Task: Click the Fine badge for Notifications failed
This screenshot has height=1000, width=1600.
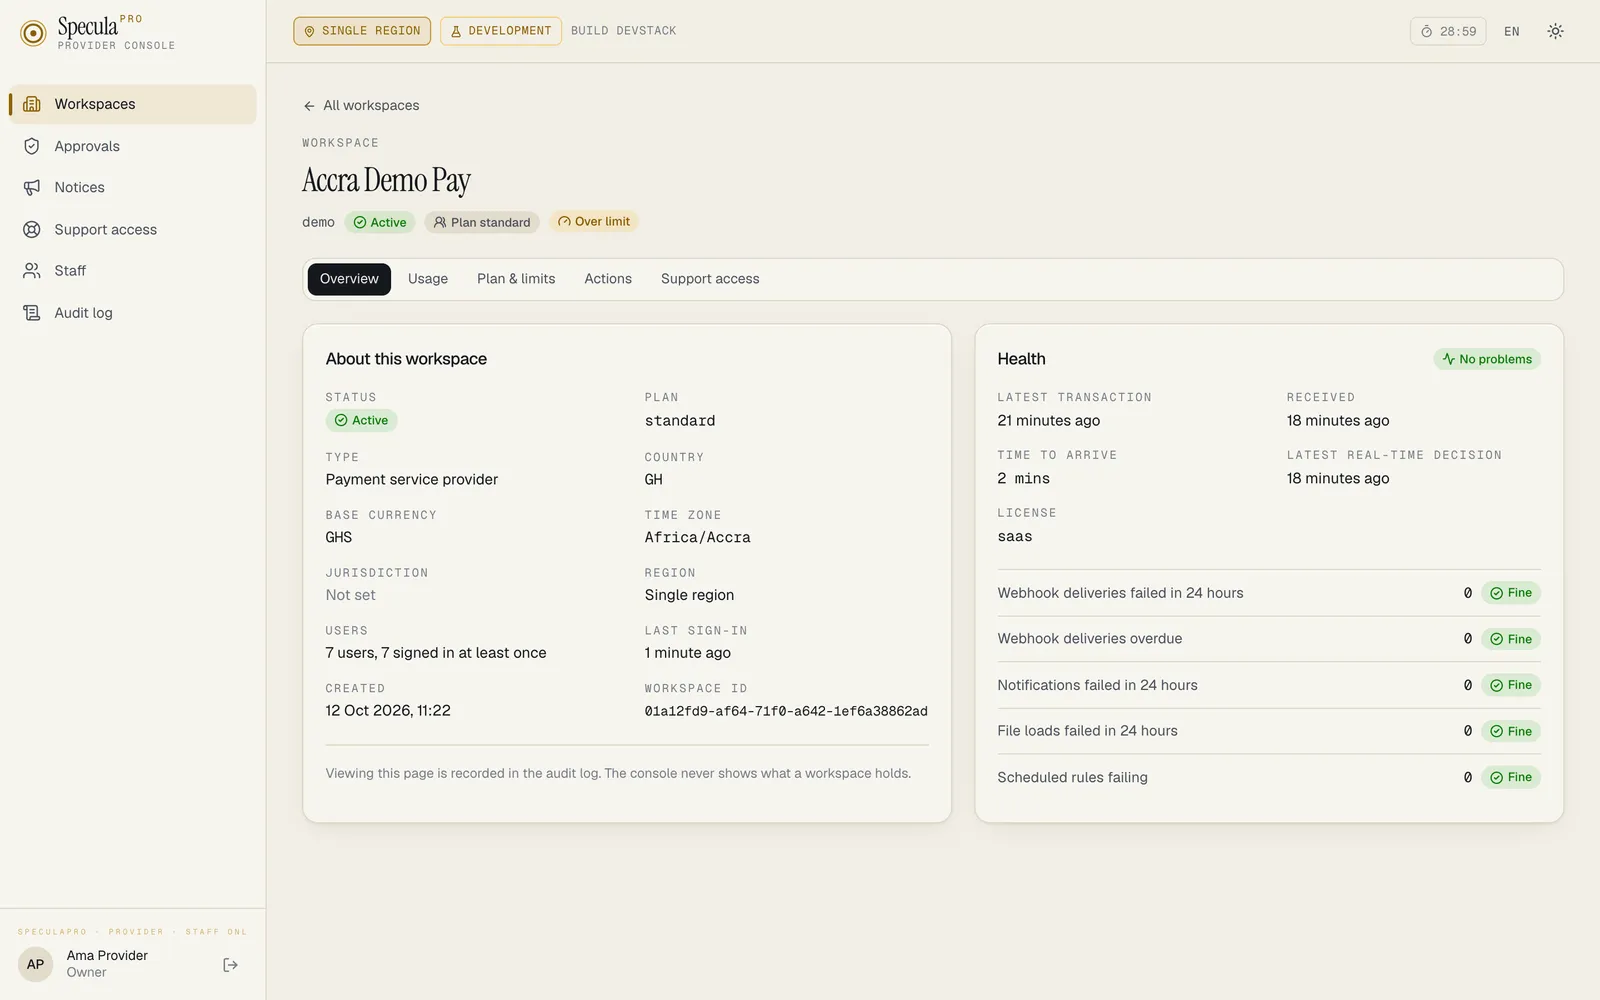Action: (x=1511, y=685)
